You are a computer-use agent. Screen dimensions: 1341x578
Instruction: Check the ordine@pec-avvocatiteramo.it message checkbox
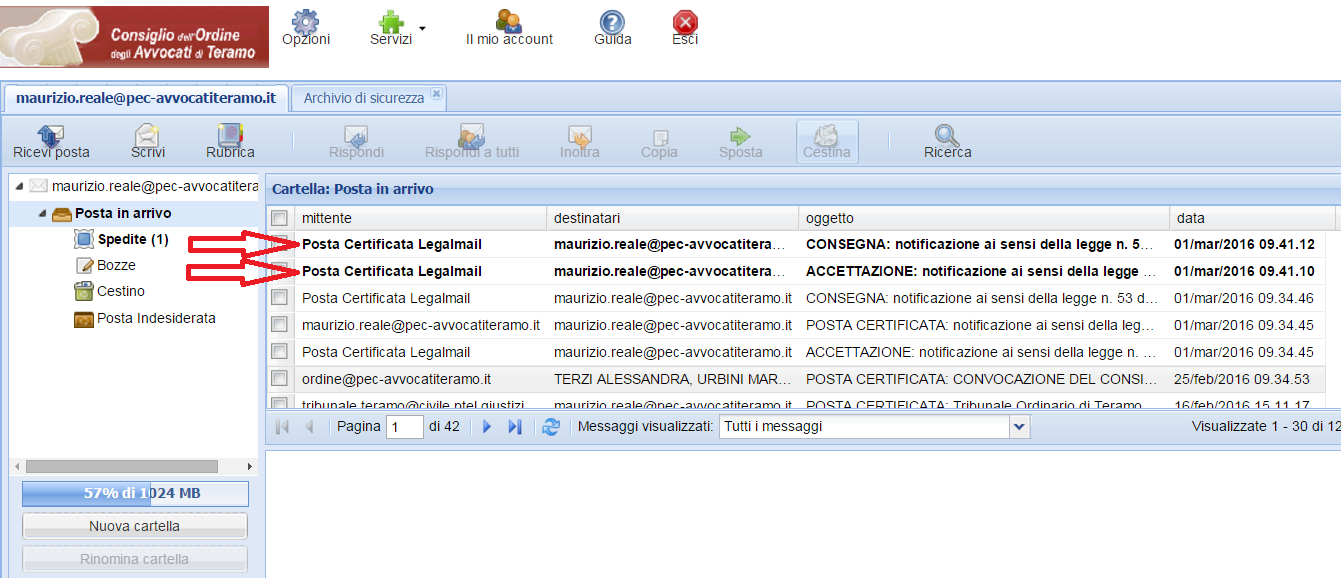pyautogui.click(x=280, y=379)
